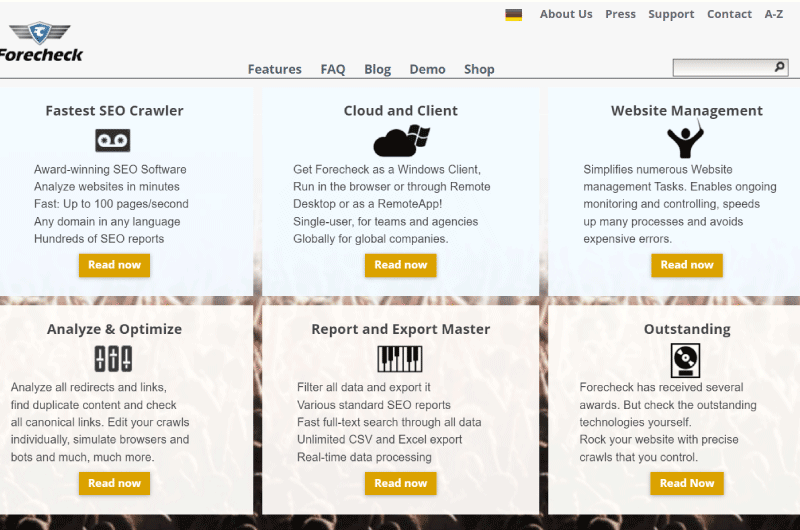Visit the Shop page

[479, 69]
